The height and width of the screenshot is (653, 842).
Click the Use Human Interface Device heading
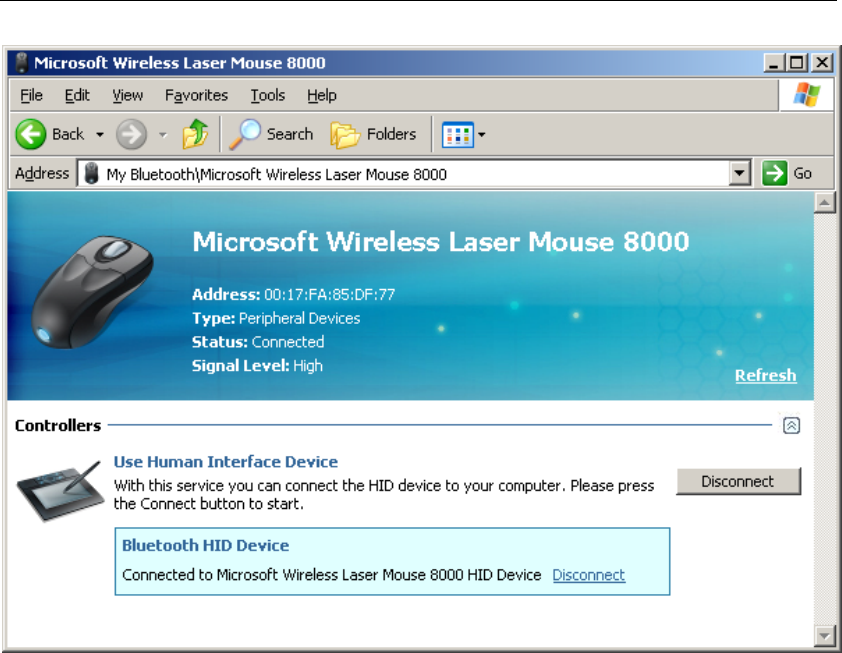[226, 462]
